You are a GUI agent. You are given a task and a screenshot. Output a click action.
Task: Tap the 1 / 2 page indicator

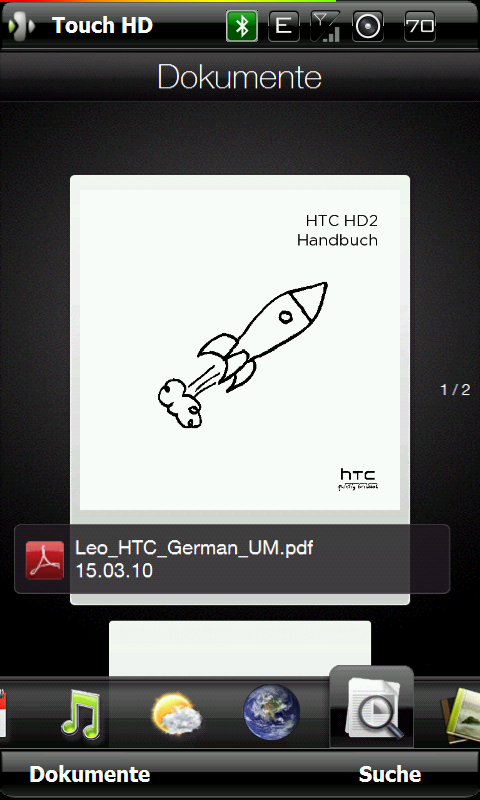(x=455, y=390)
